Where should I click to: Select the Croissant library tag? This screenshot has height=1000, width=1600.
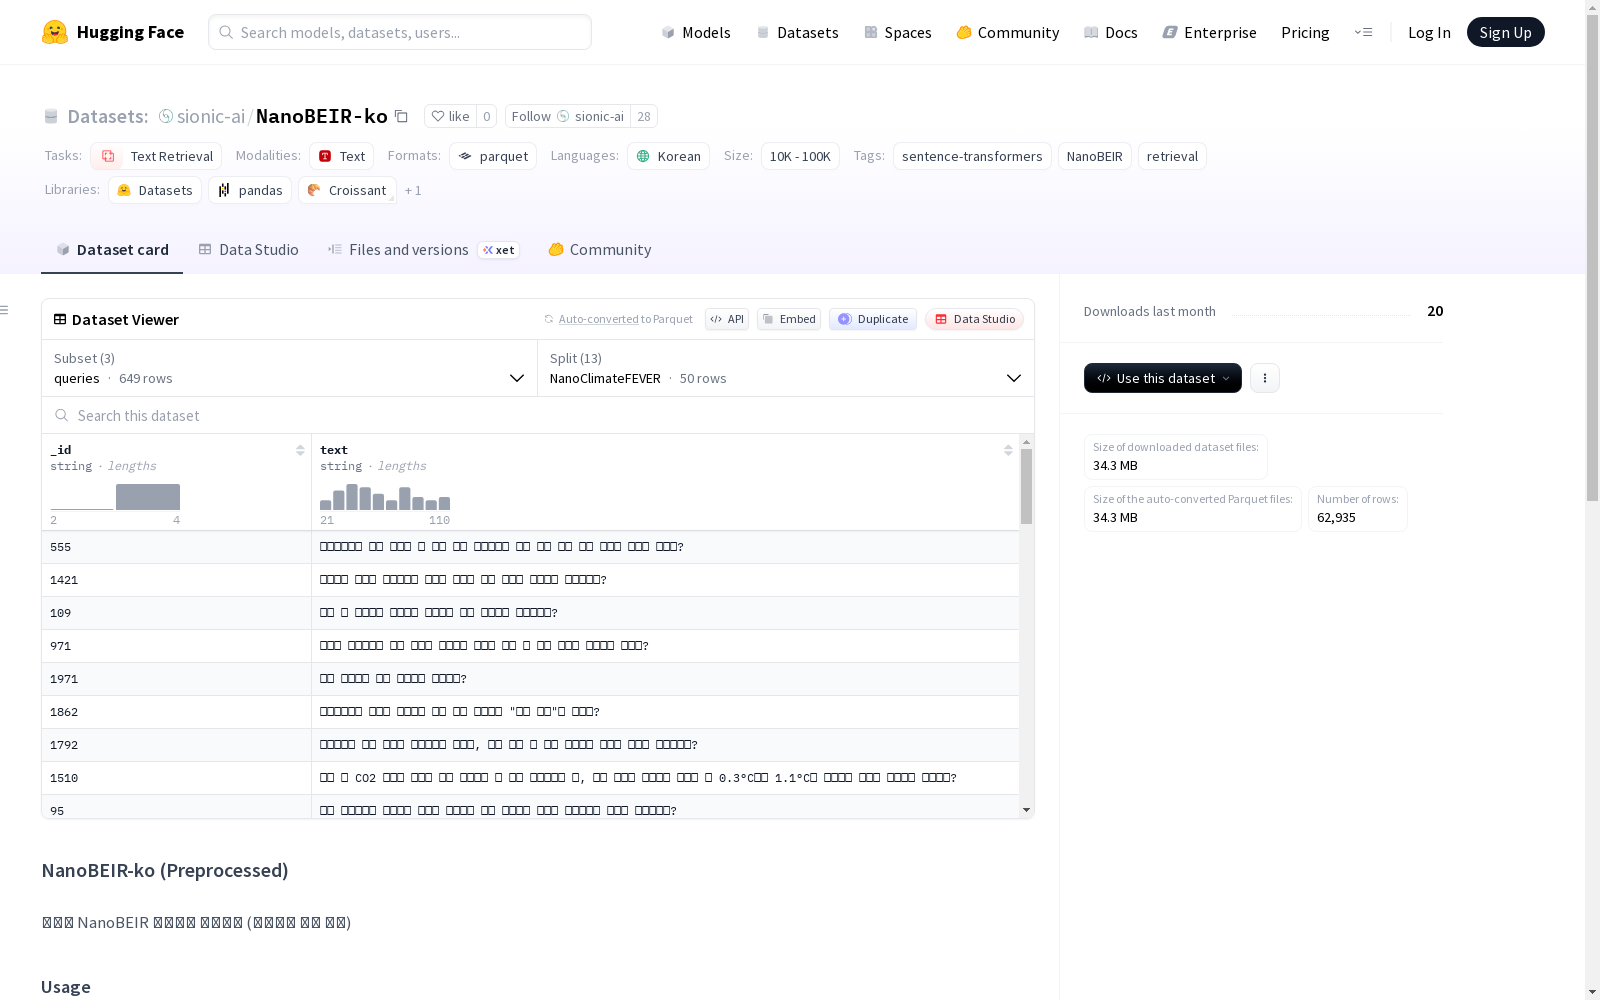pyautogui.click(x=347, y=190)
